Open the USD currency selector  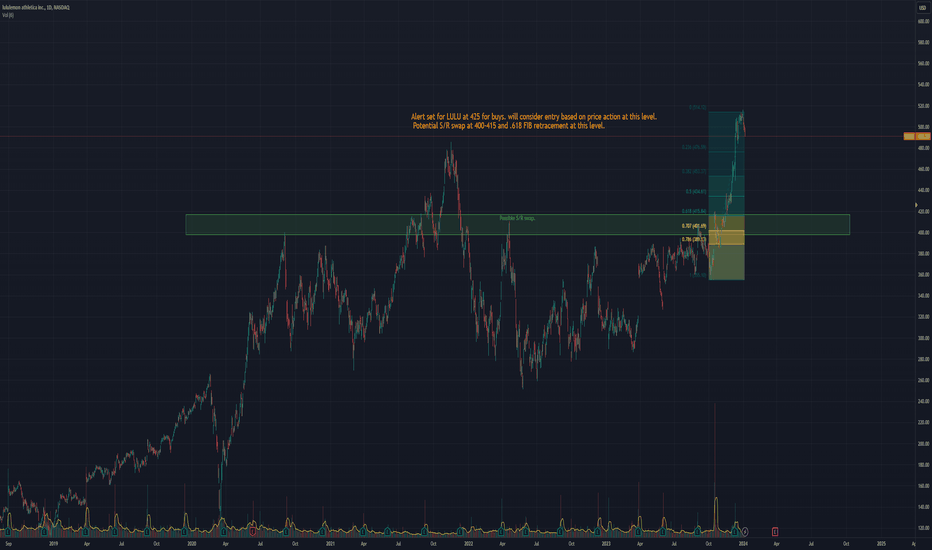coord(922,8)
